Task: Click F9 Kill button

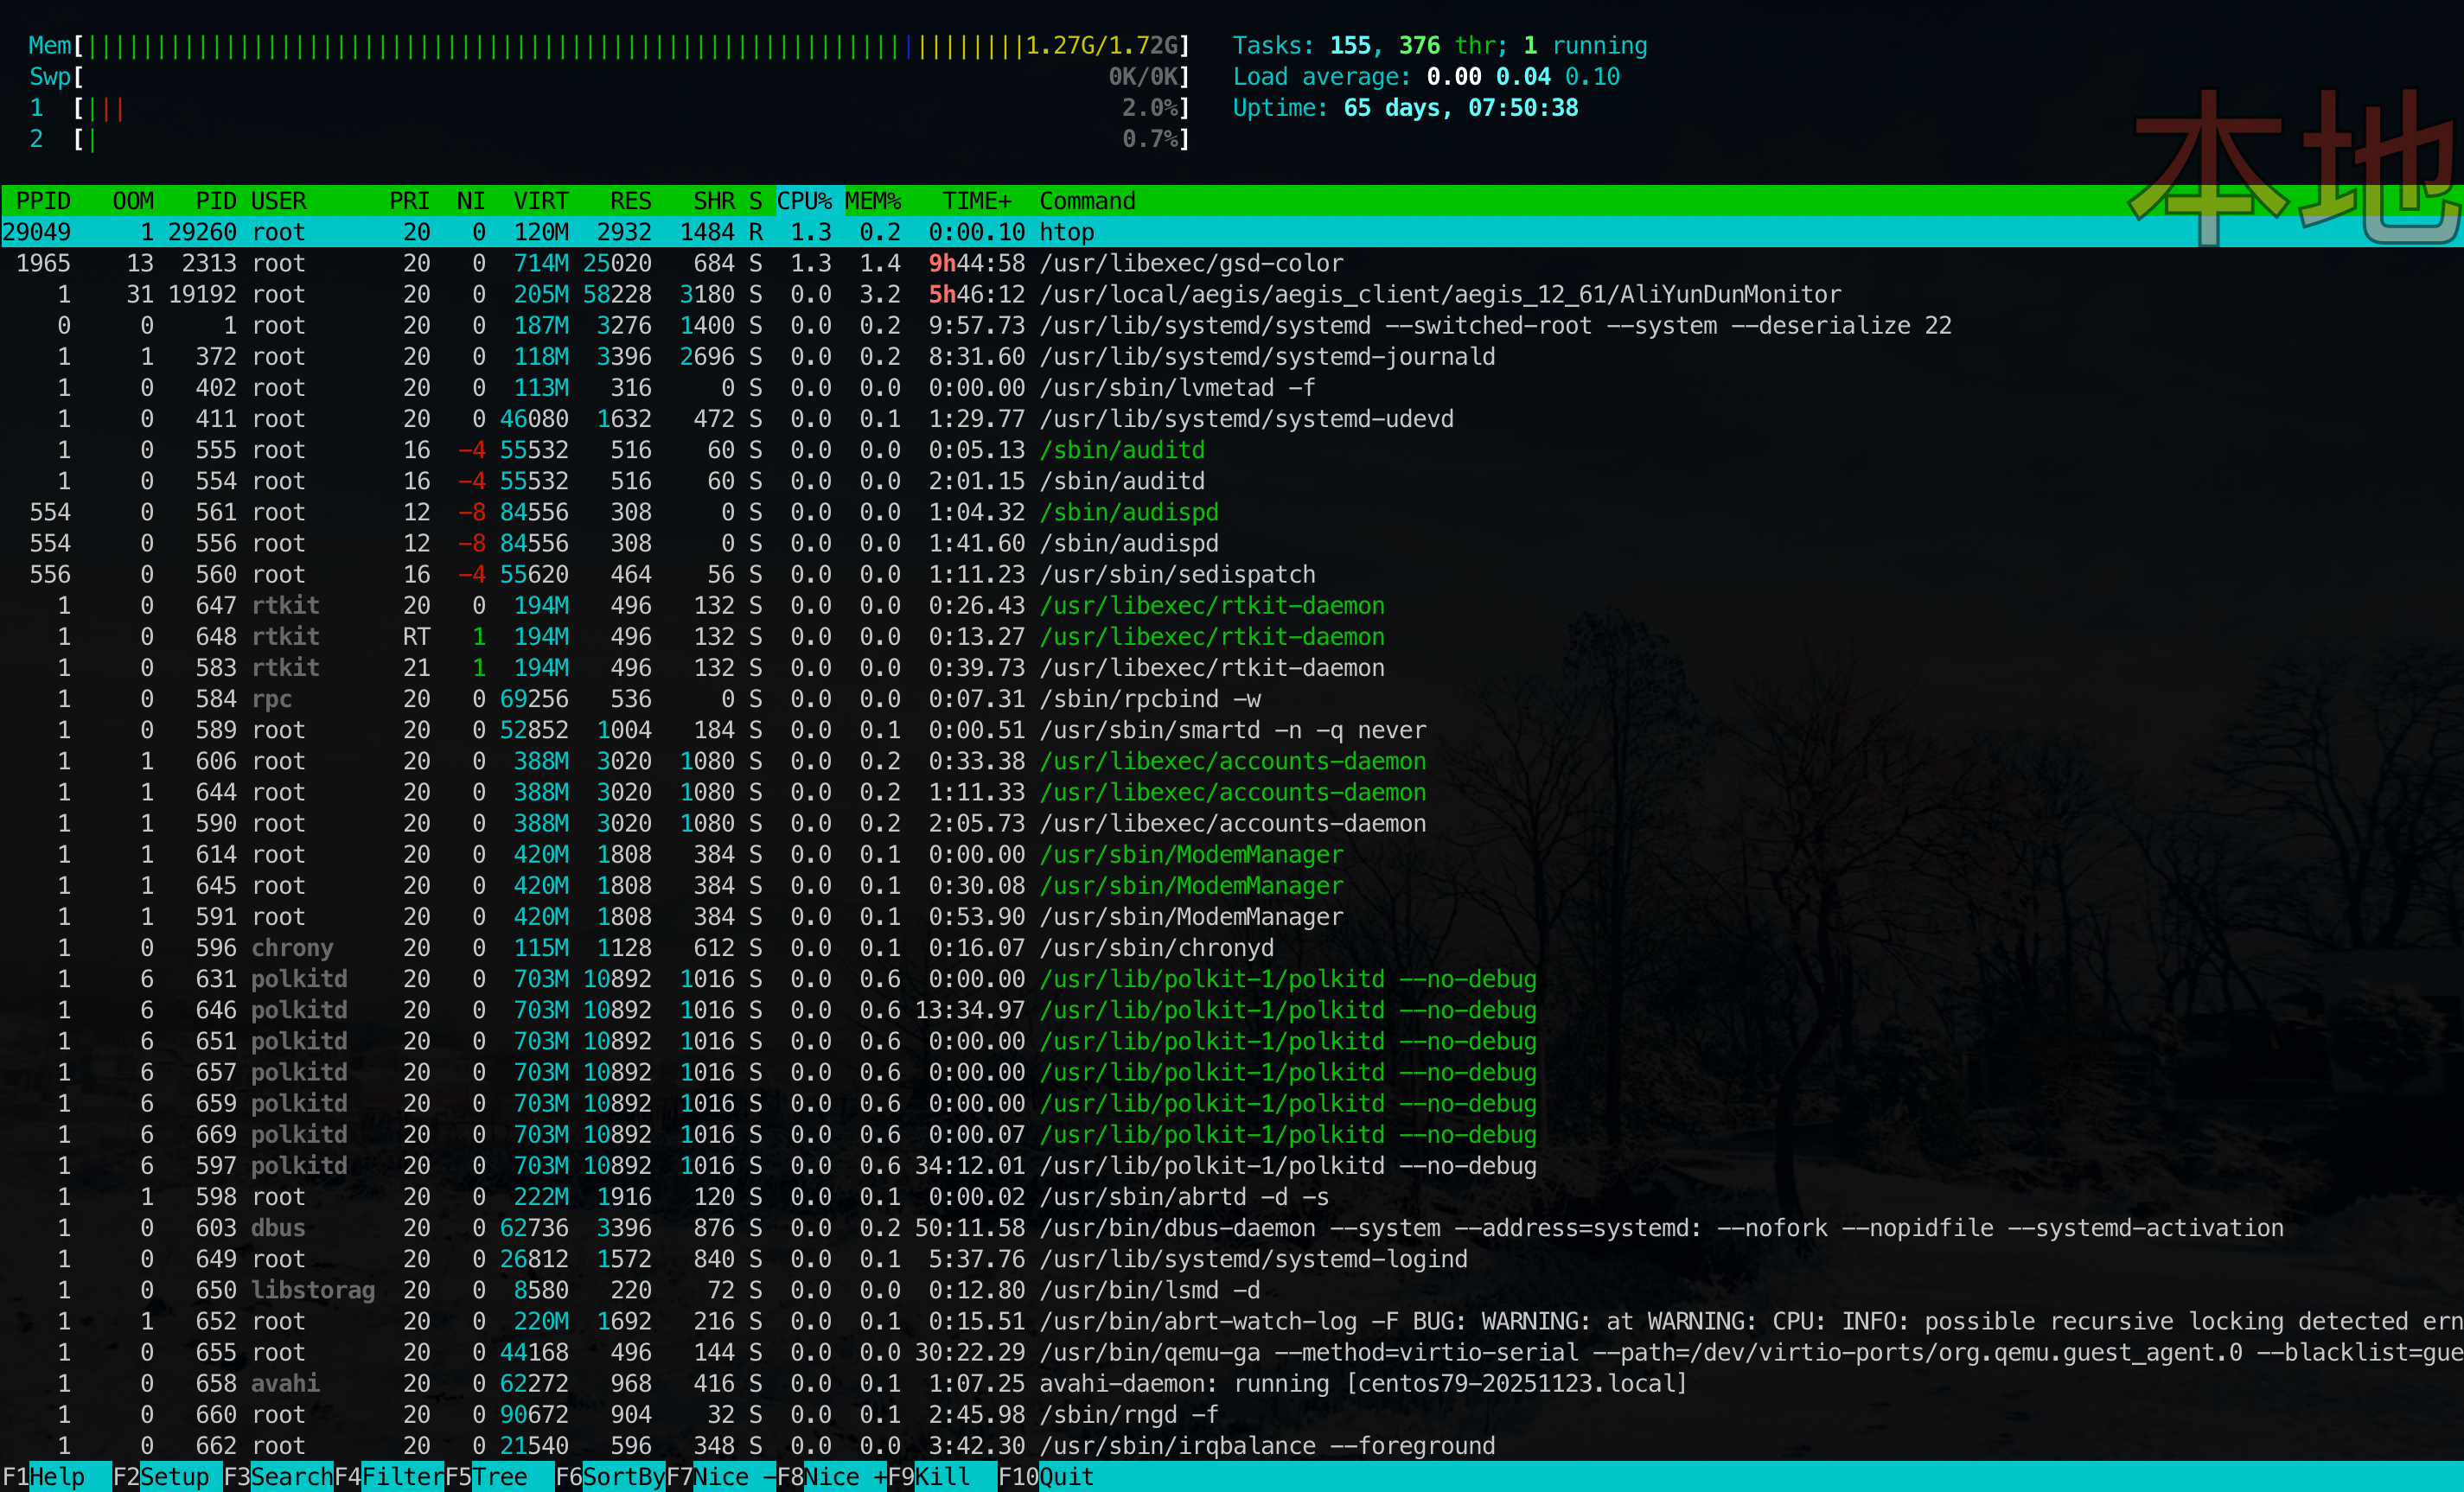Action: coord(942,1477)
